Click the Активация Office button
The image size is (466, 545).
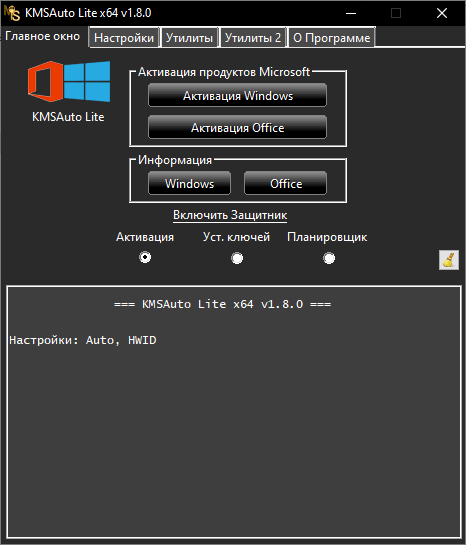coord(237,128)
